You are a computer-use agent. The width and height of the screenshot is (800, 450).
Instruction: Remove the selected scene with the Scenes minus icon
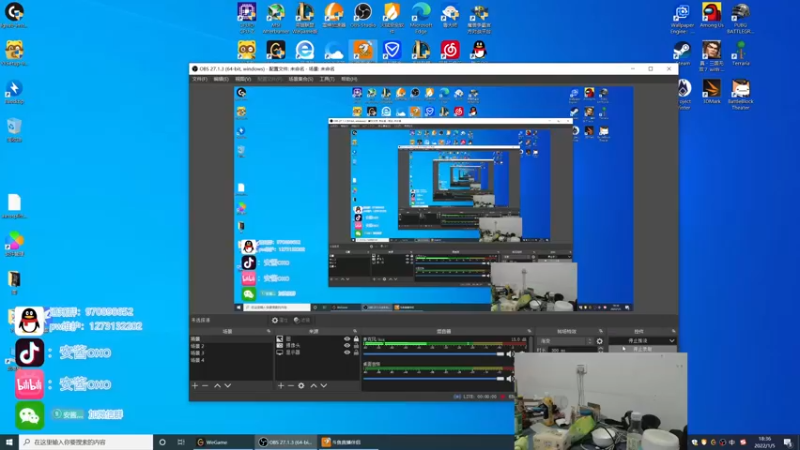[x=205, y=386]
